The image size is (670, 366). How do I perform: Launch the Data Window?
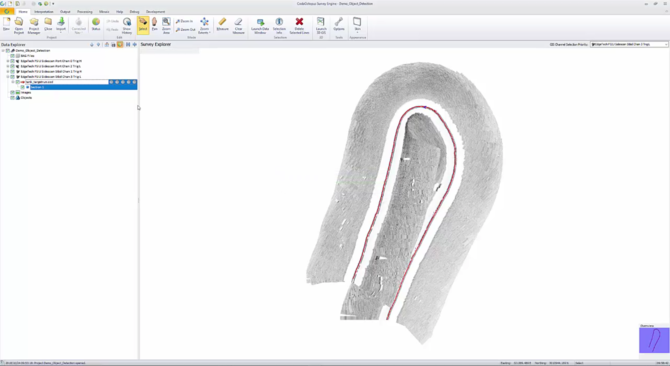pyautogui.click(x=260, y=26)
